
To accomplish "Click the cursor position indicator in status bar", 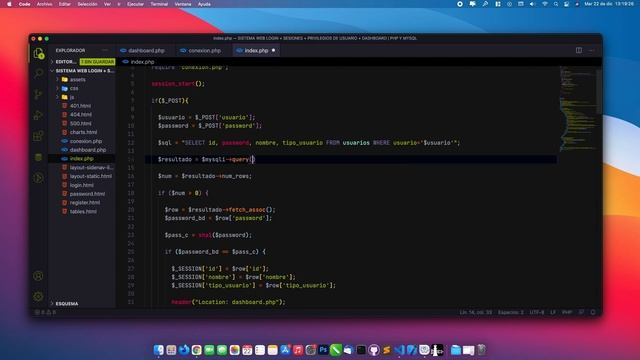I will [x=476, y=312].
